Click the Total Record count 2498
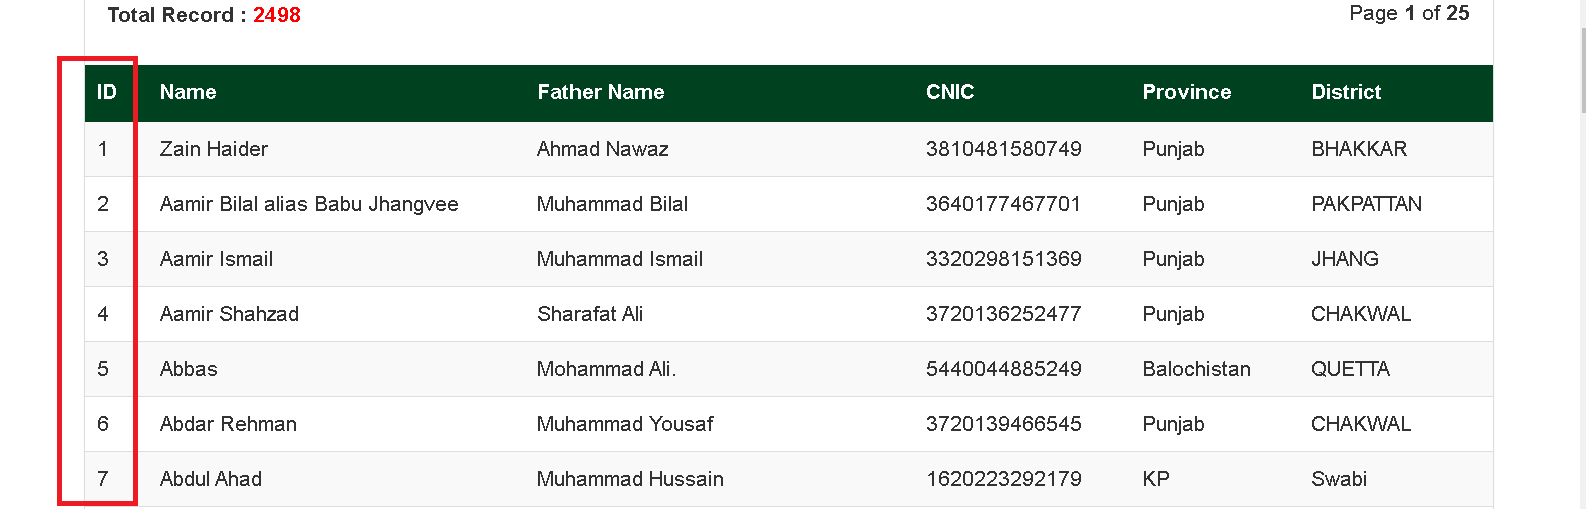 277,15
